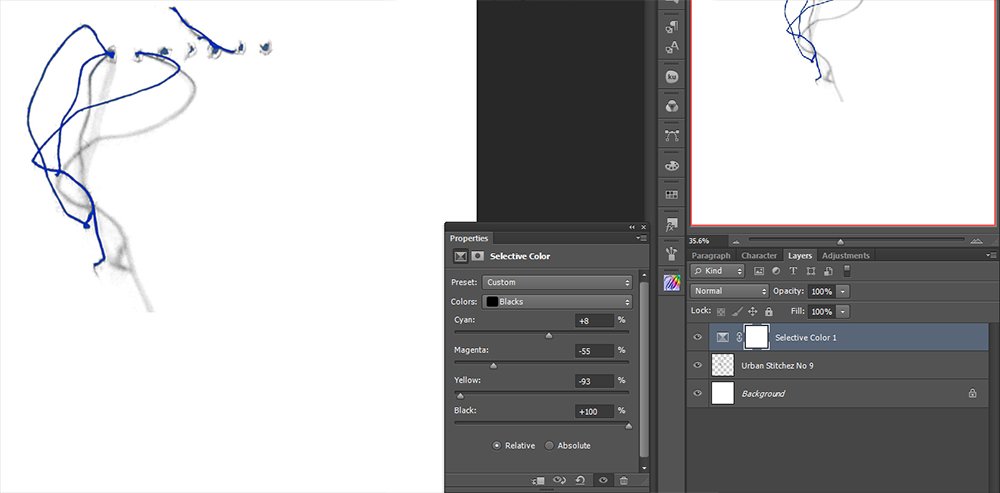Image resolution: width=1000 pixels, height=493 pixels.
Task: Open the Preset Custom dropdown
Action: pos(557,282)
